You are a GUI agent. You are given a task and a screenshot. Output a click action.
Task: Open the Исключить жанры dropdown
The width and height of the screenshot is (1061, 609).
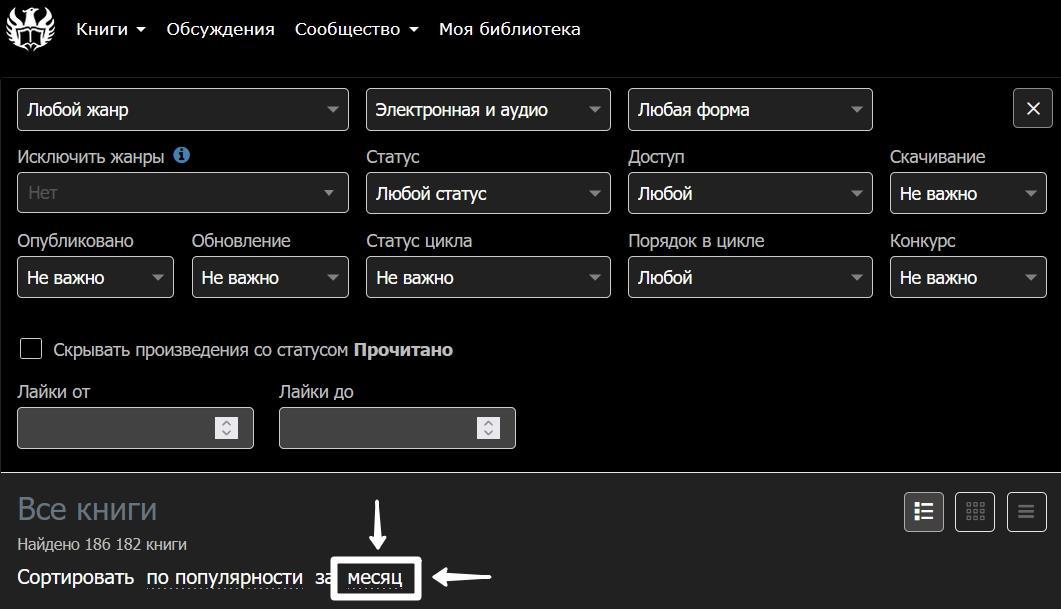(x=183, y=193)
